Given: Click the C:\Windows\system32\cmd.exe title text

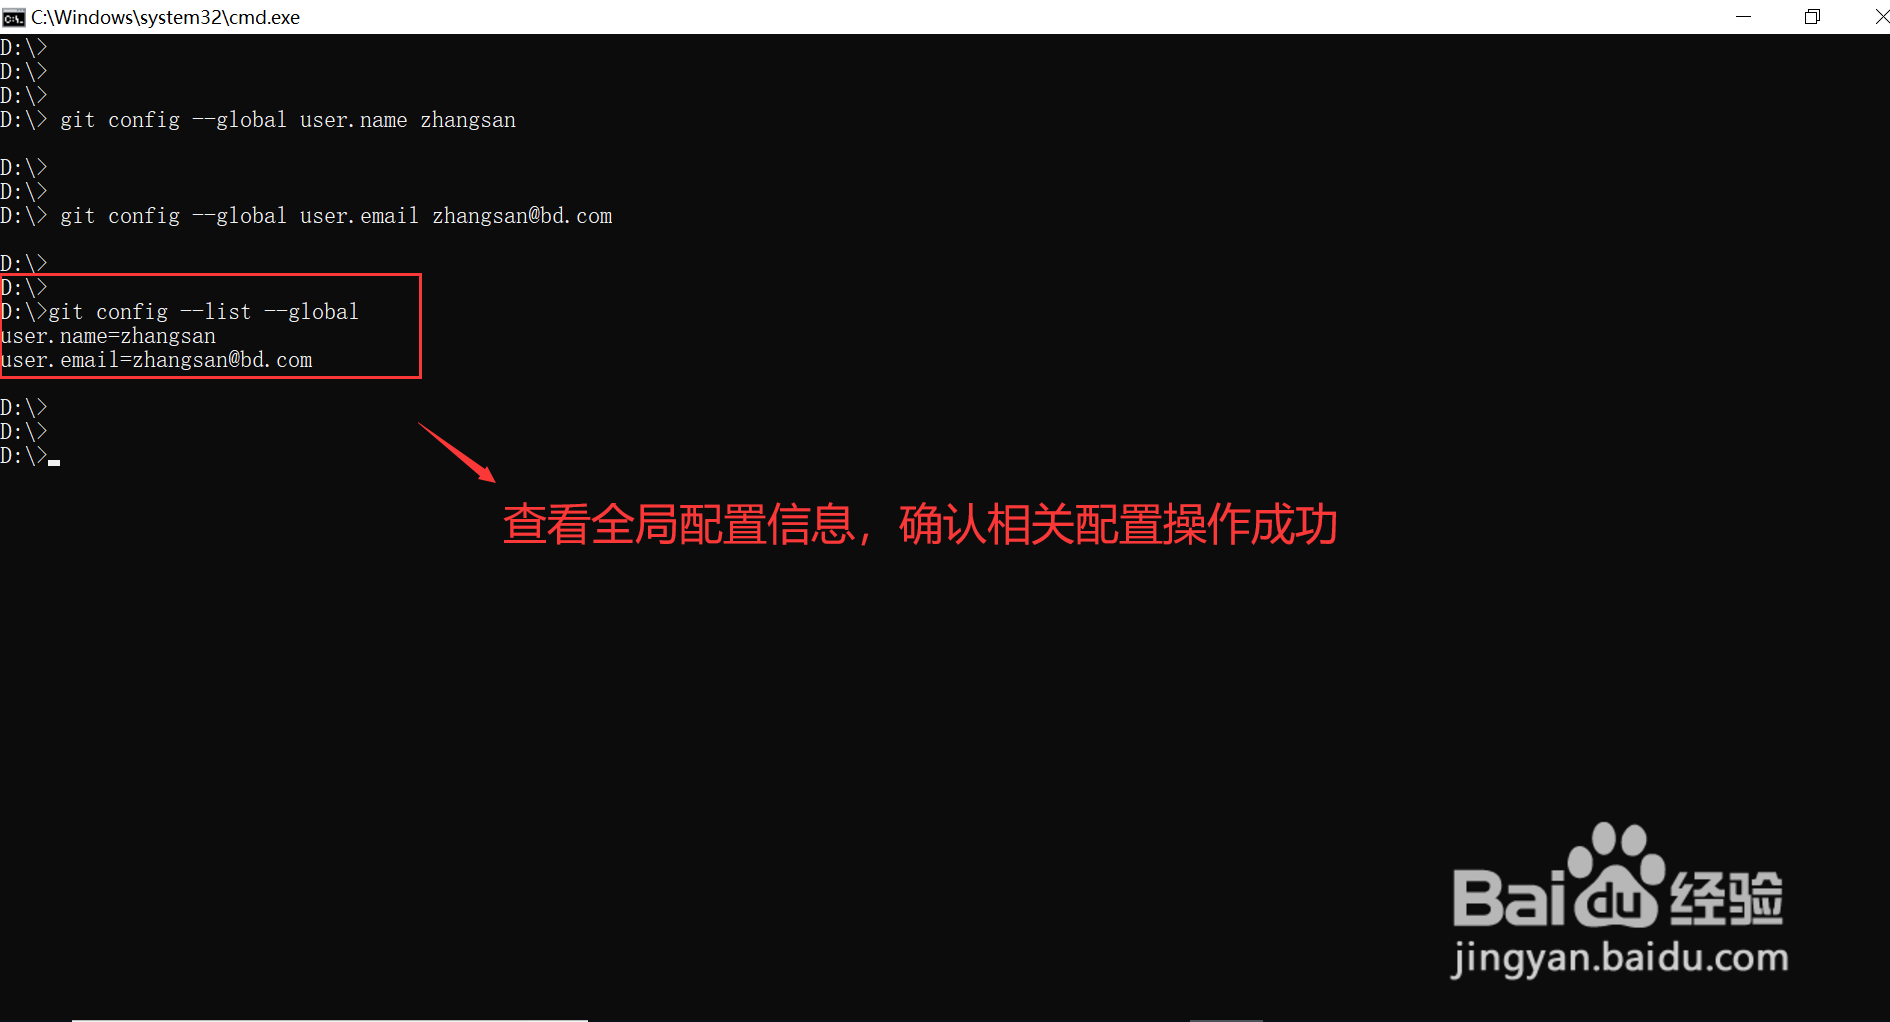Looking at the screenshot, I should (x=165, y=17).
